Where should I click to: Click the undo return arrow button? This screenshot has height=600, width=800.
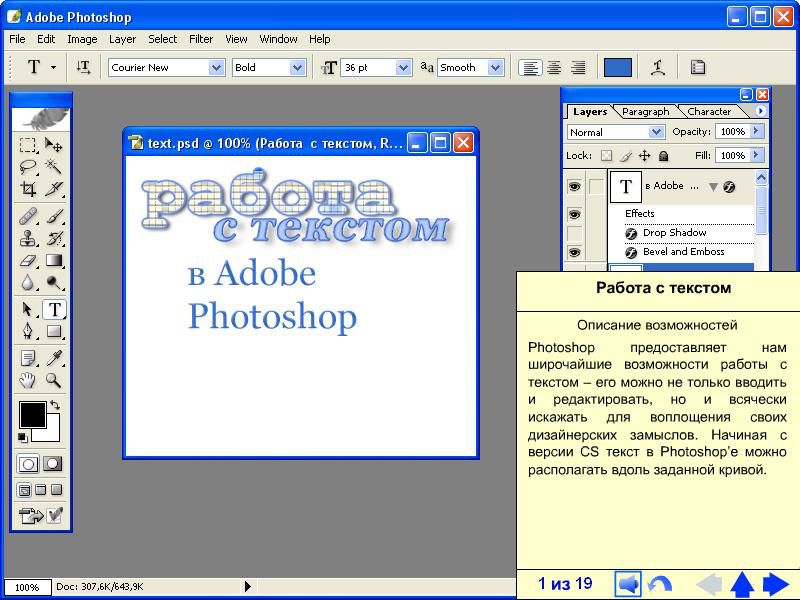660,584
